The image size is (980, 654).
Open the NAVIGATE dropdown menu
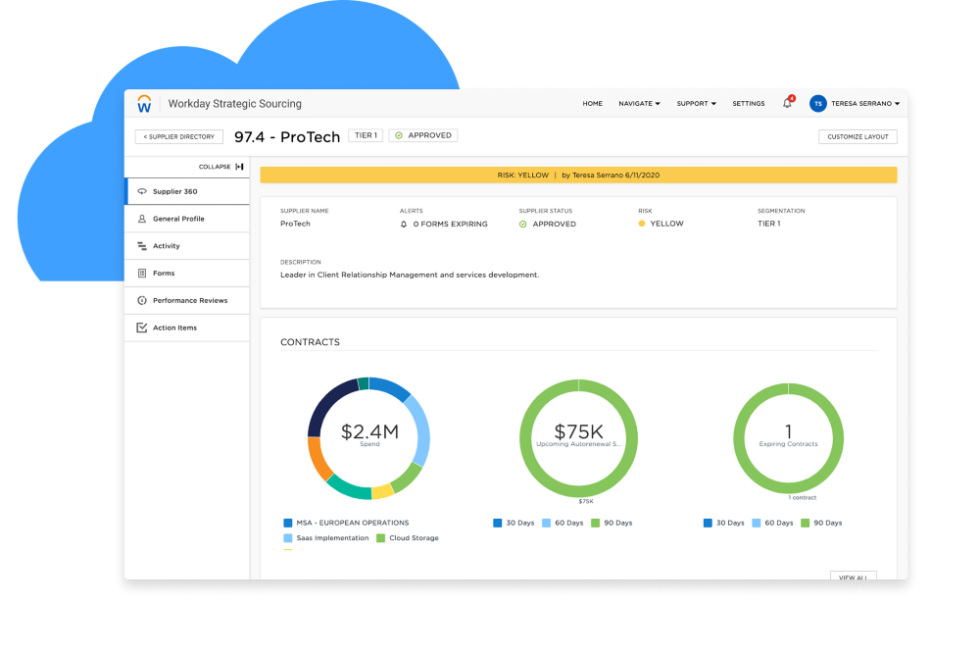click(x=638, y=103)
